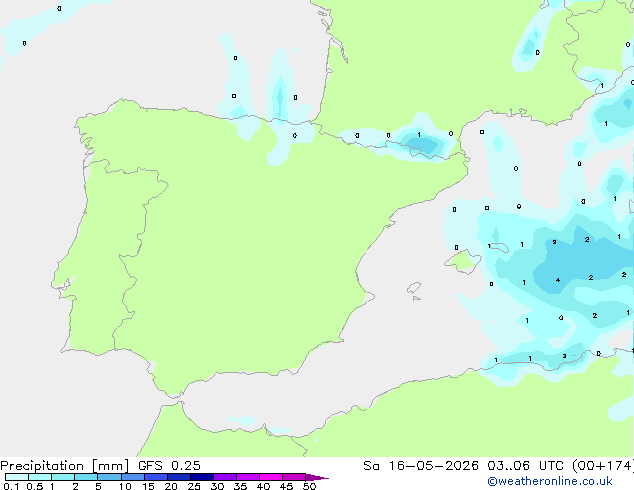Select the 5–10 mm legend color swatch
The width and height of the screenshot is (634, 490).
pyautogui.click(x=109, y=477)
